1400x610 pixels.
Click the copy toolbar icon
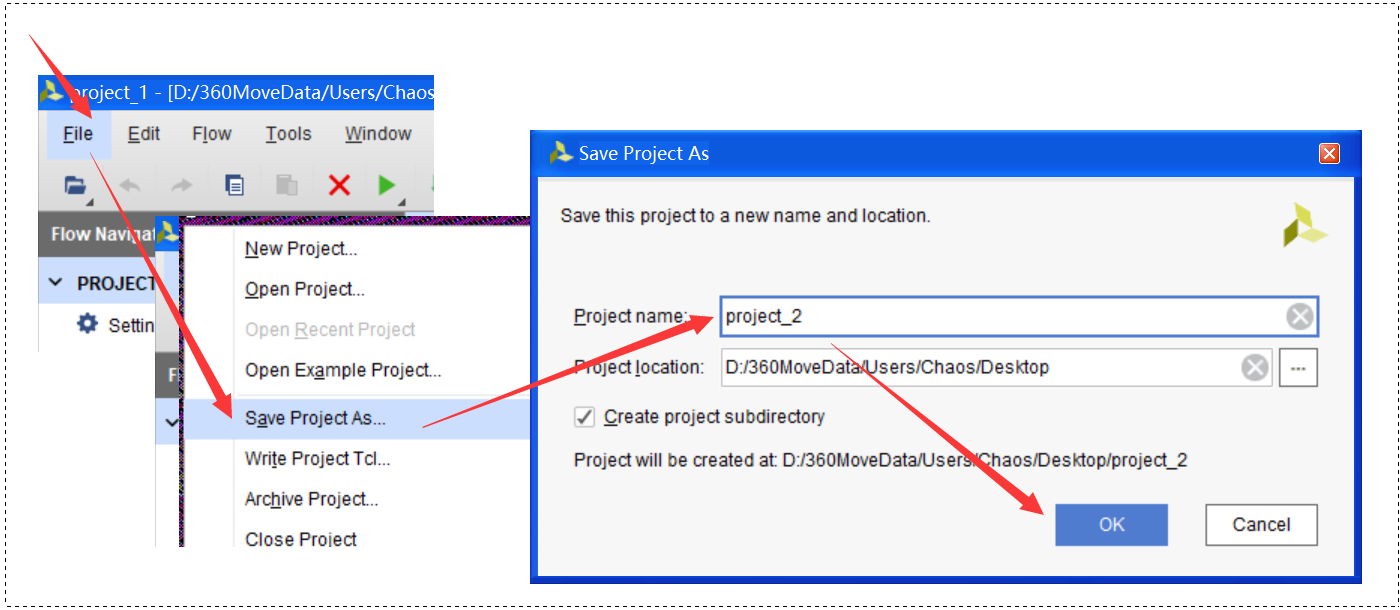(x=234, y=185)
